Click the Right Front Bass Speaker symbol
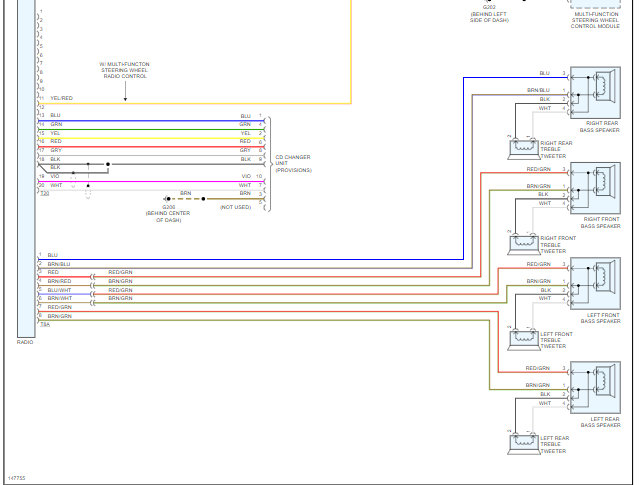Viewport: 639px width, 485px height. point(595,188)
